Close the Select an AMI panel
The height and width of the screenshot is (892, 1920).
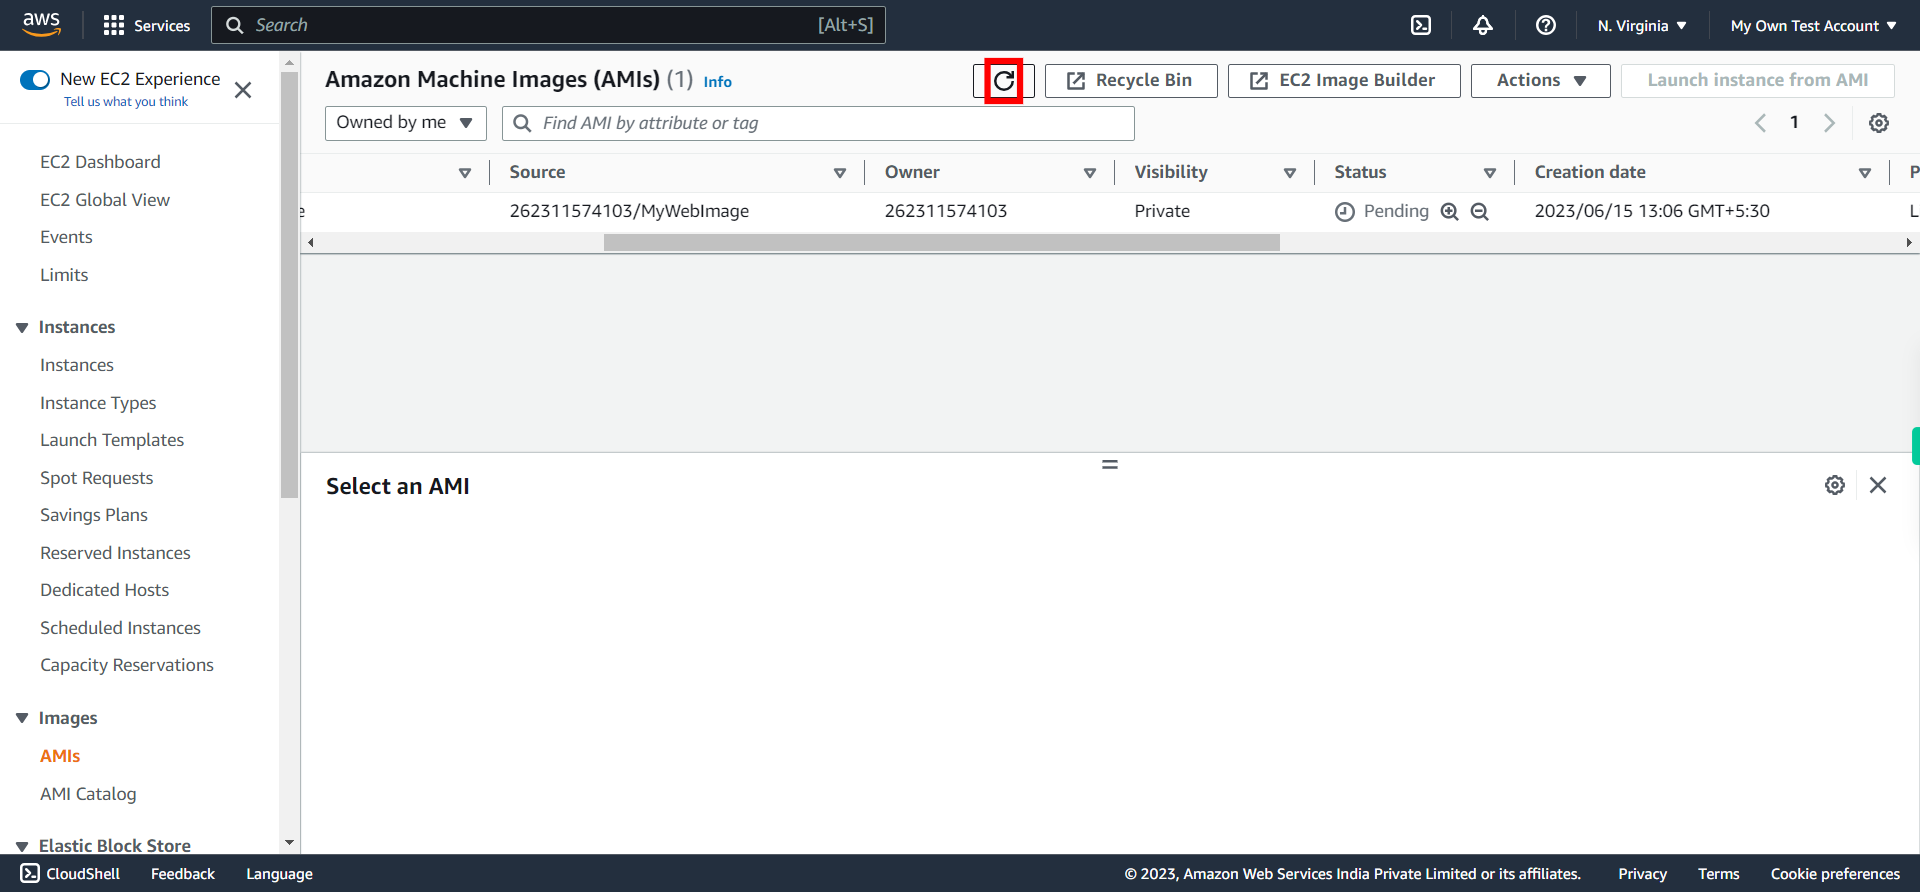coord(1878,485)
